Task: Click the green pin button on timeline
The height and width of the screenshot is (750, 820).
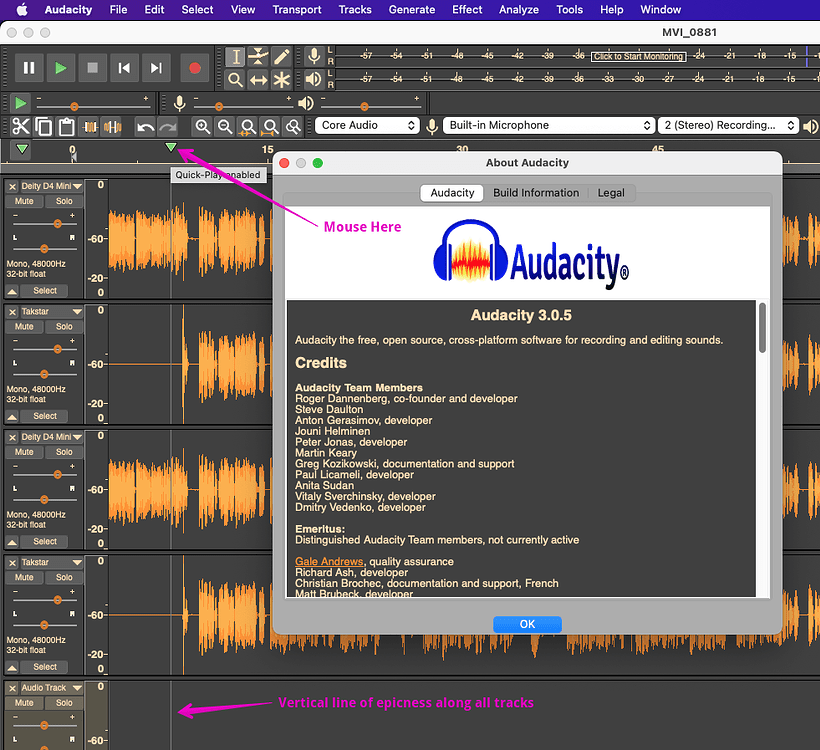Action: 22,150
